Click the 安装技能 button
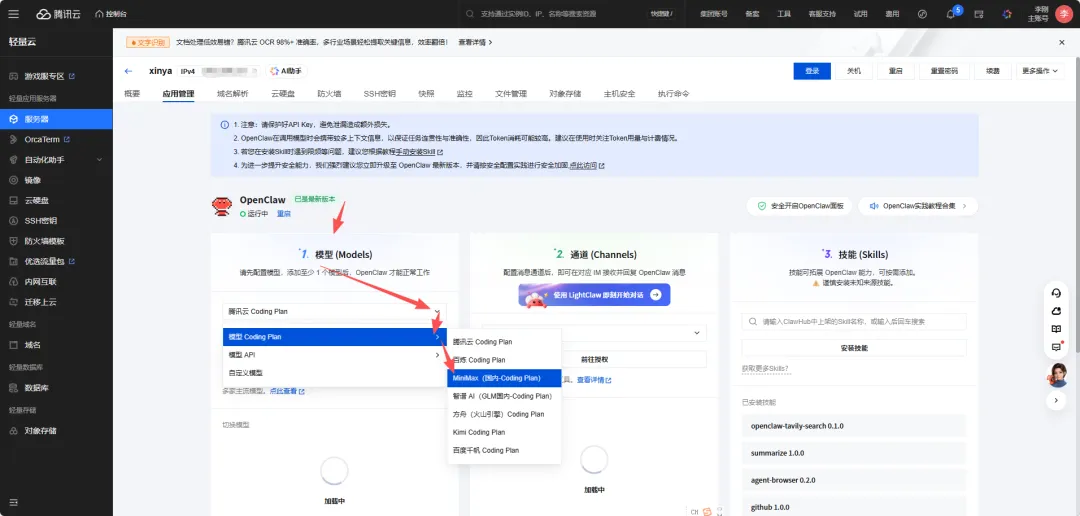Viewport: 1080px width, 516px height. pyautogui.click(x=854, y=348)
